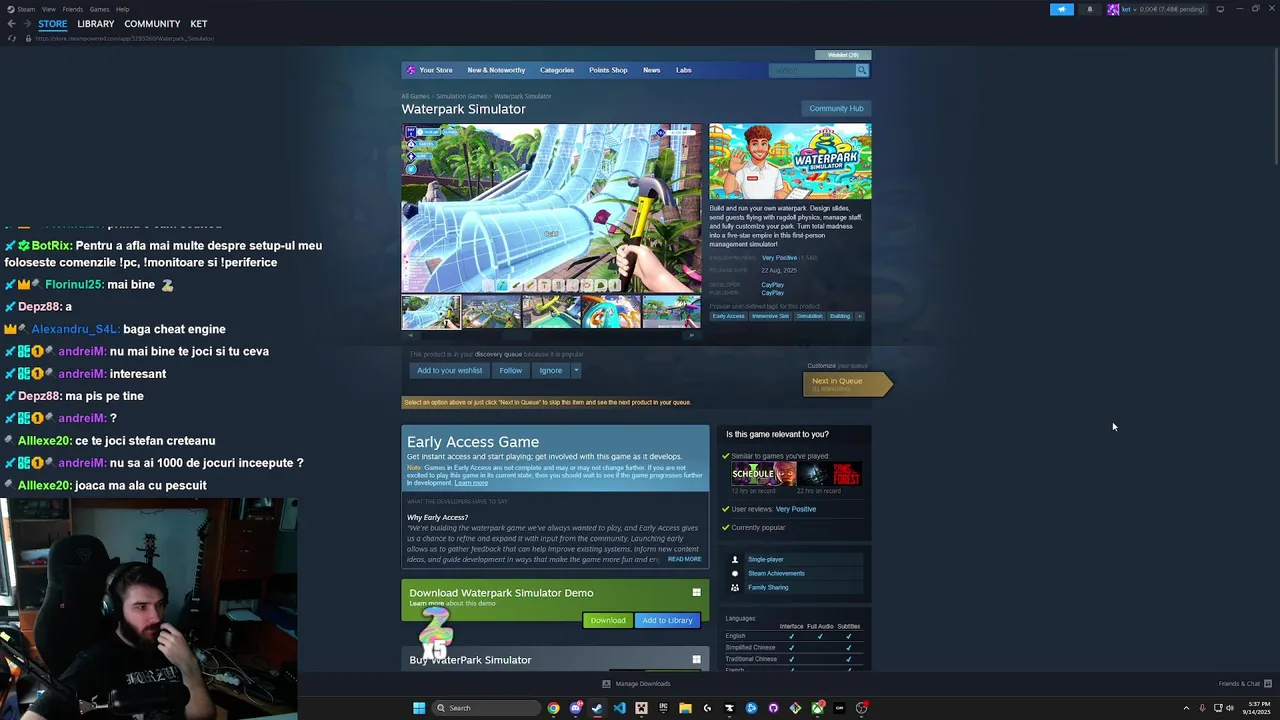Click the Single-player feature icon
This screenshot has width=1280, height=720.
tap(735, 559)
